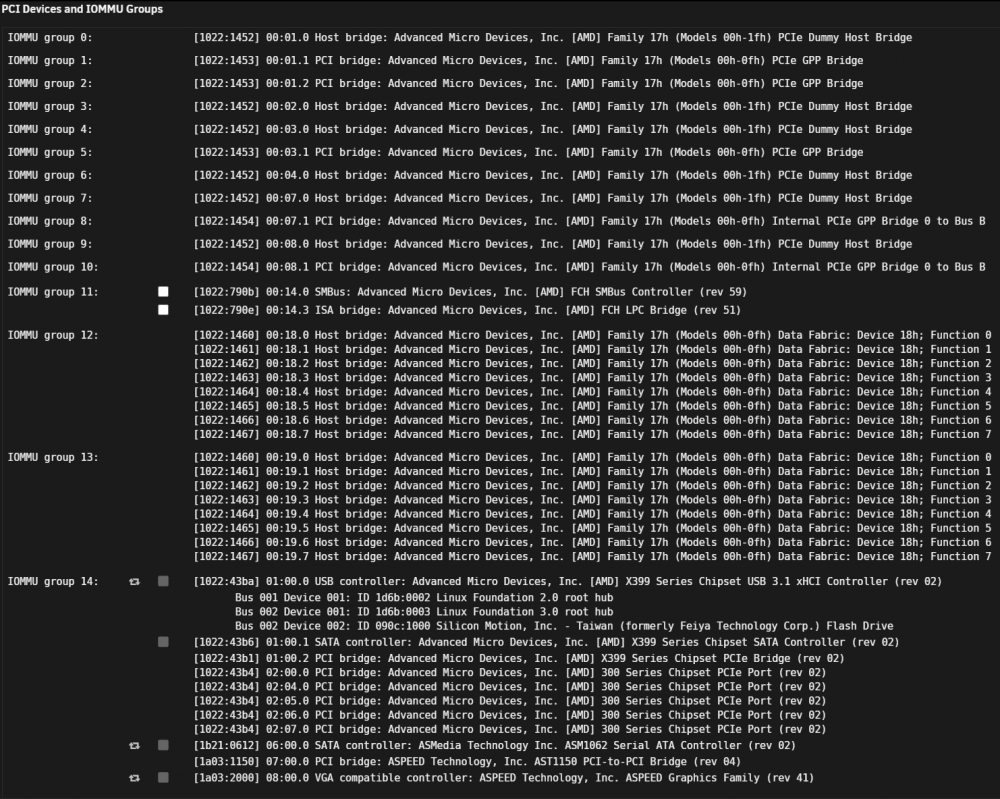The height and width of the screenshot is (799, 1000).
Task: Select 'IOMMU group 6:' label
Action: tap(50, 175)
